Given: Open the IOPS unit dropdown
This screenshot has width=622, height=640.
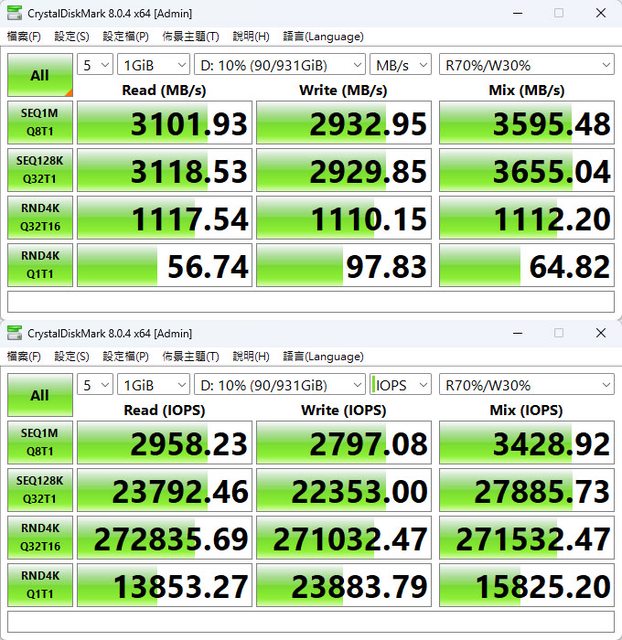Looking at the screenshot, I should (x=400, y=385).
